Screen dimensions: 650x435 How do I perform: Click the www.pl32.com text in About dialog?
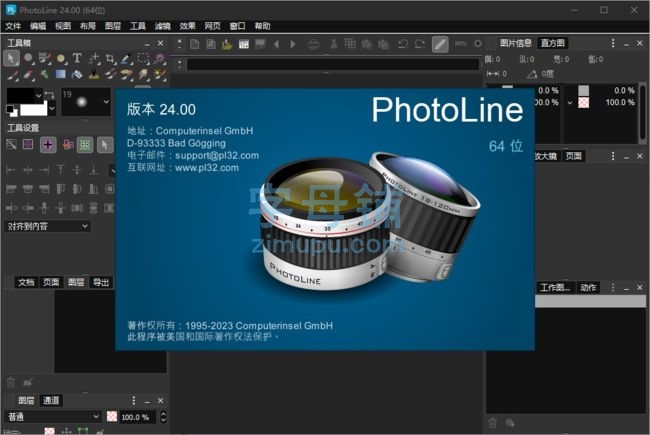(x=206, y=168)
